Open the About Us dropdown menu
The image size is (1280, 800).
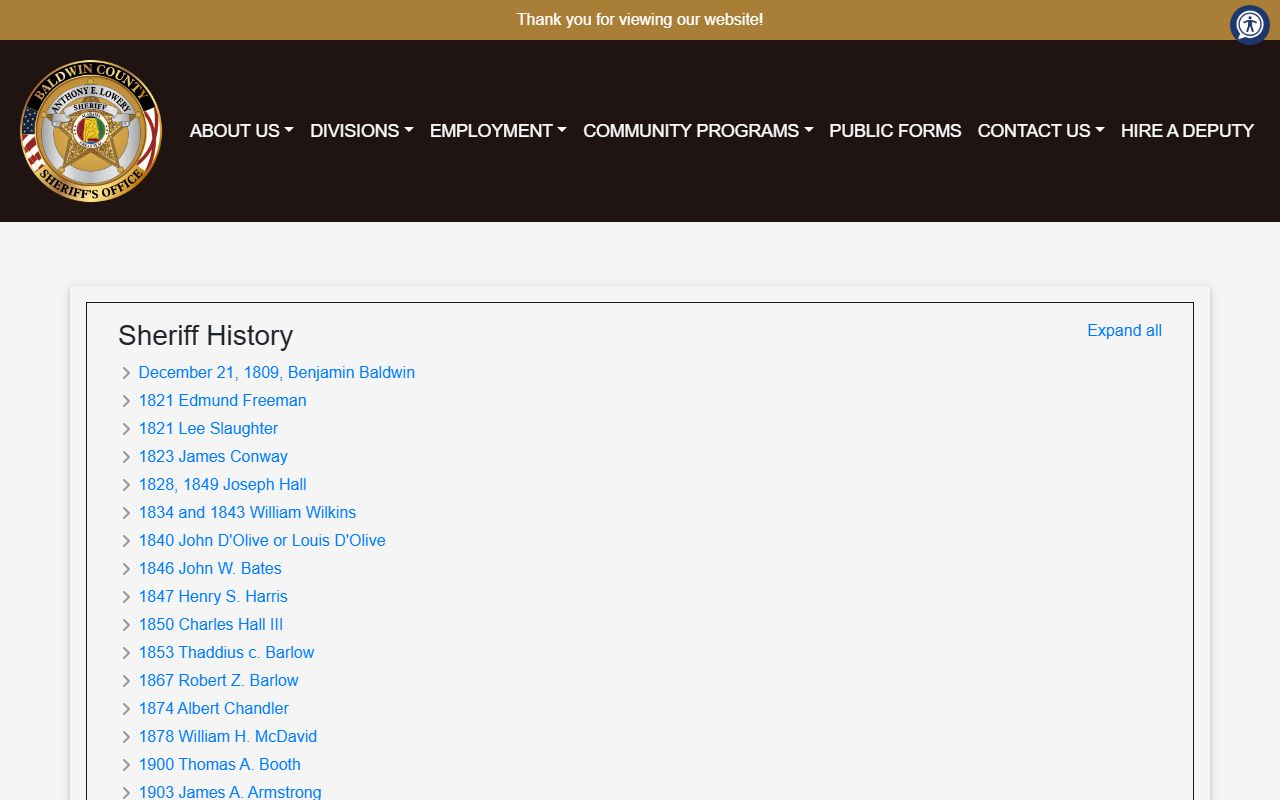(x=241, y=131)
